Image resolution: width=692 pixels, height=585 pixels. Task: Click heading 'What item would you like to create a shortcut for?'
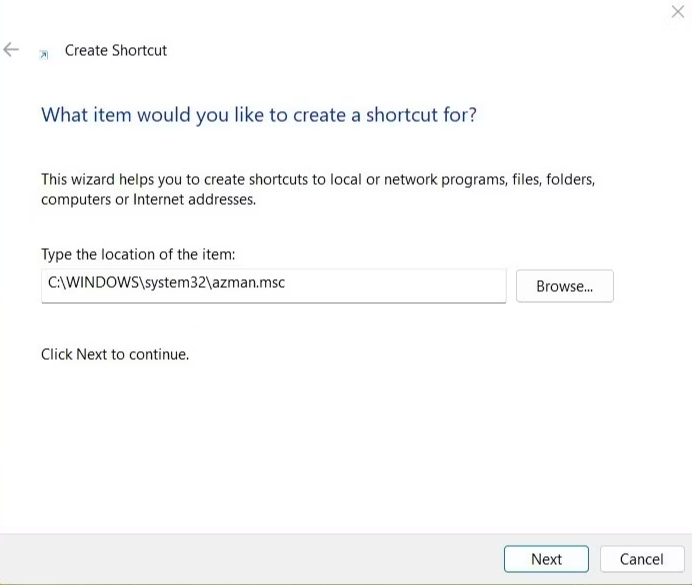pos(259,115)
